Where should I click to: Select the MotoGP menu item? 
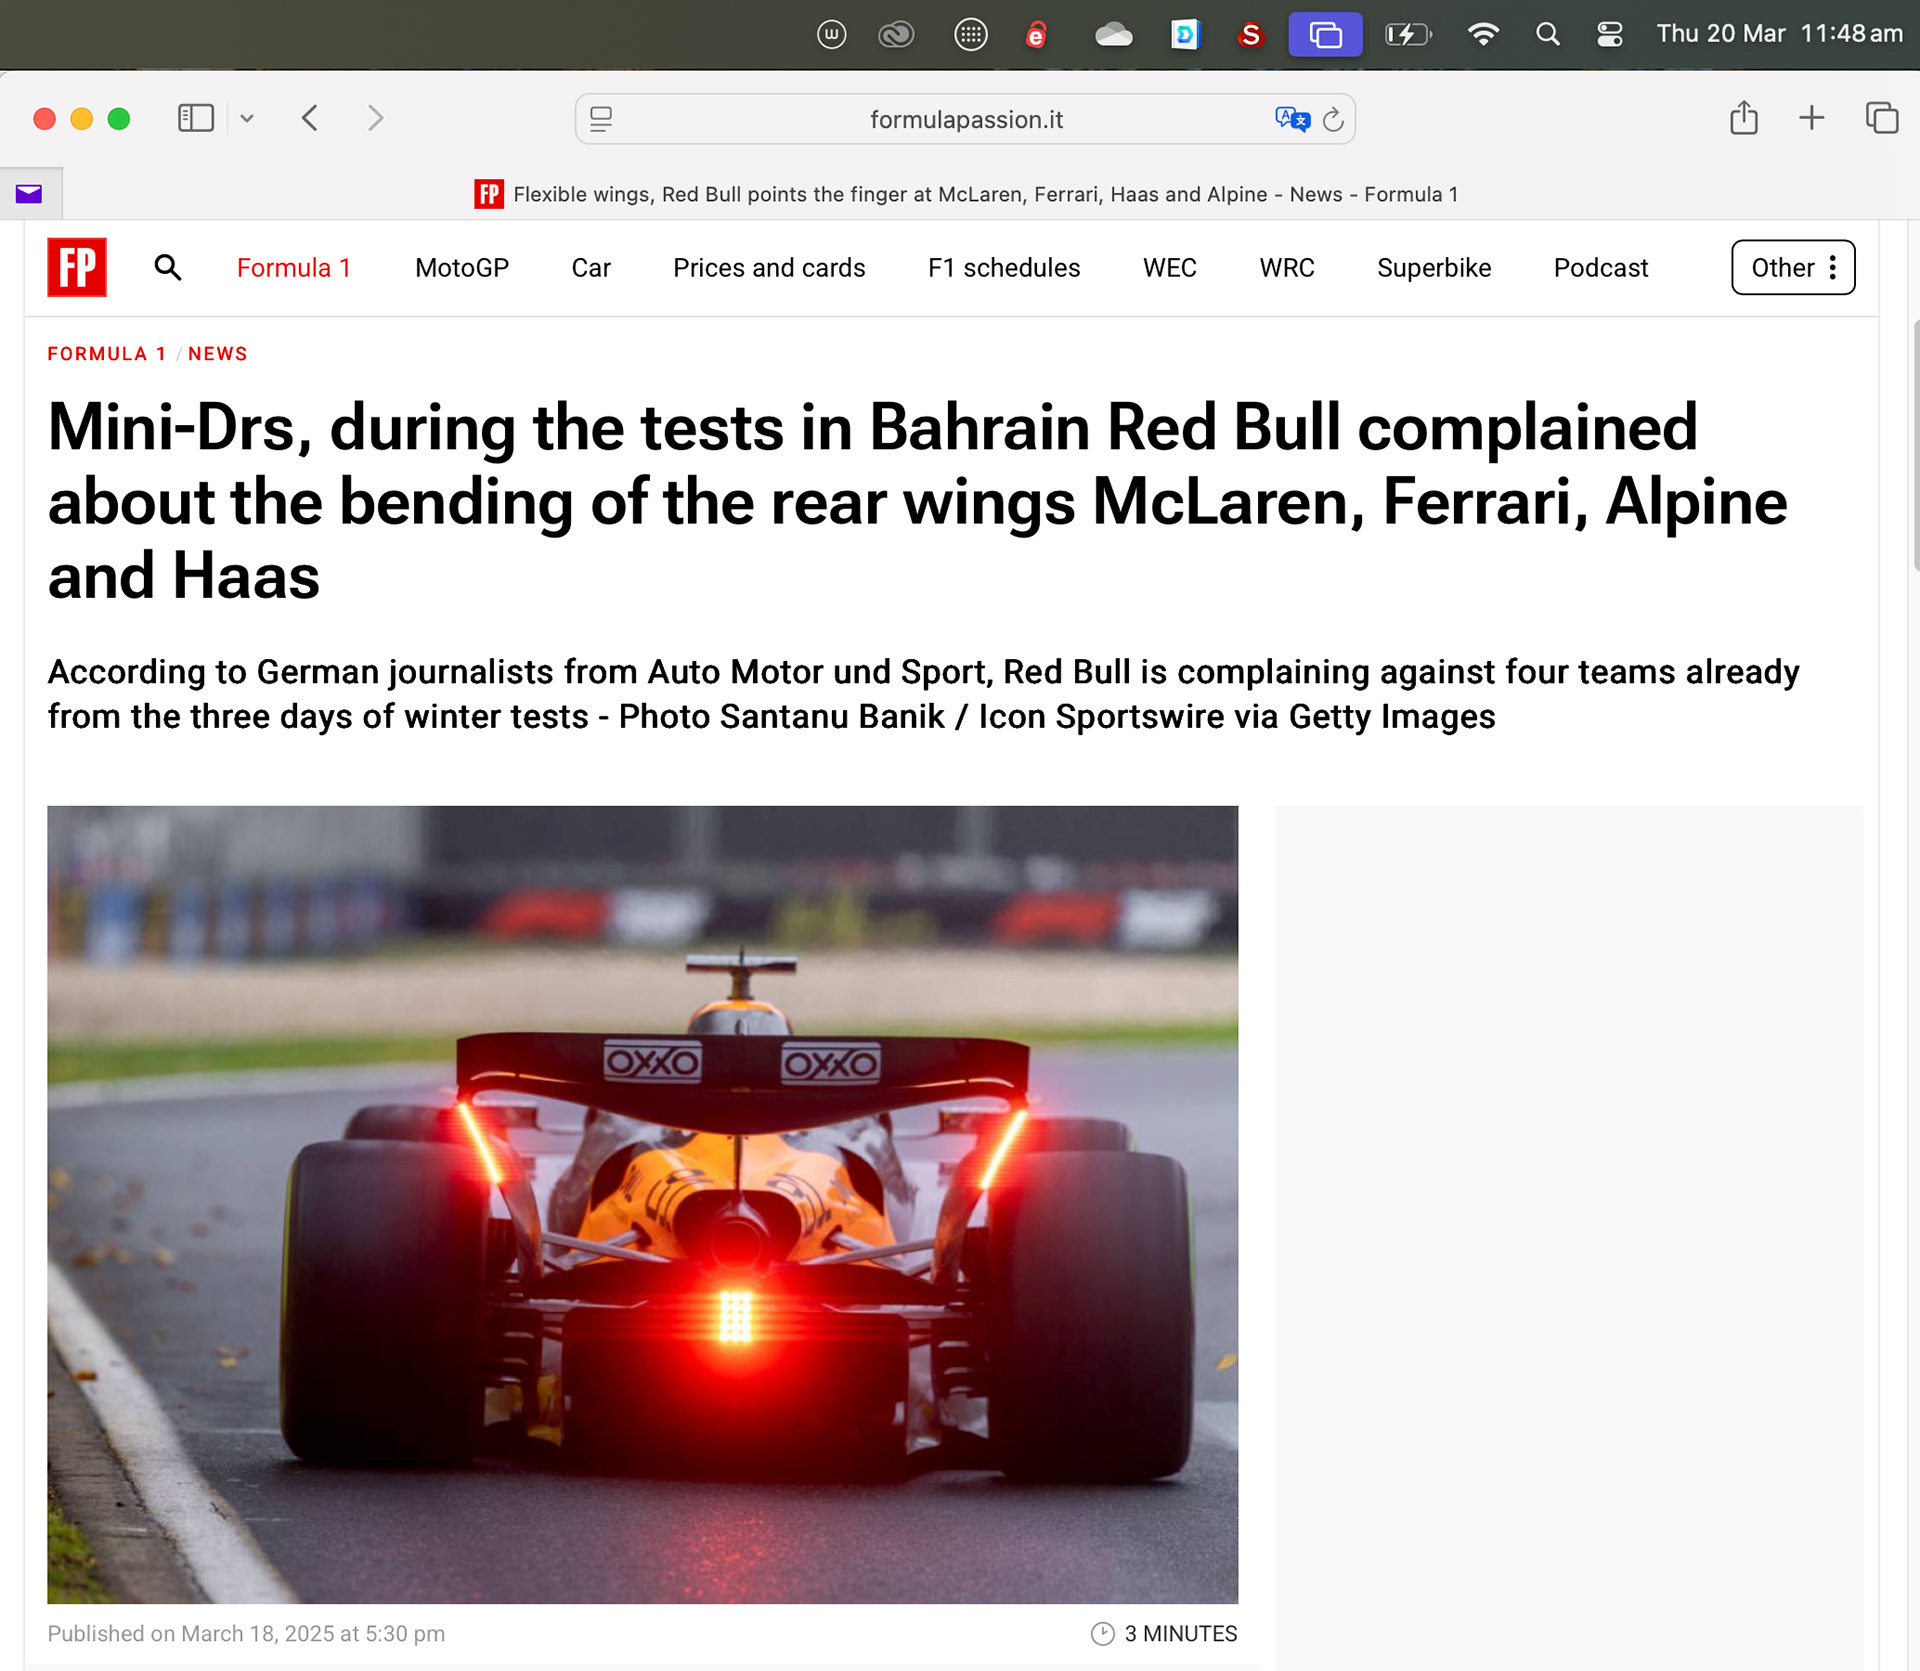[461, 268]
